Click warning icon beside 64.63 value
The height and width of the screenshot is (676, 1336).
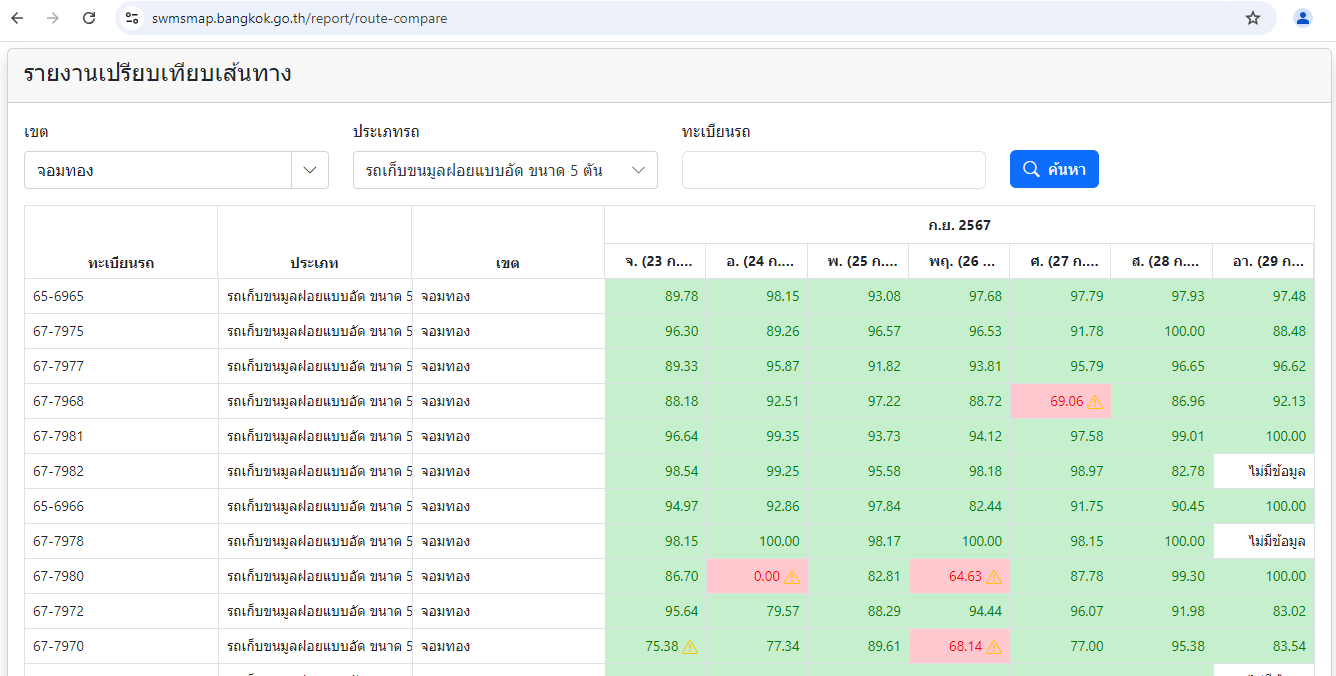coord(994,577)
